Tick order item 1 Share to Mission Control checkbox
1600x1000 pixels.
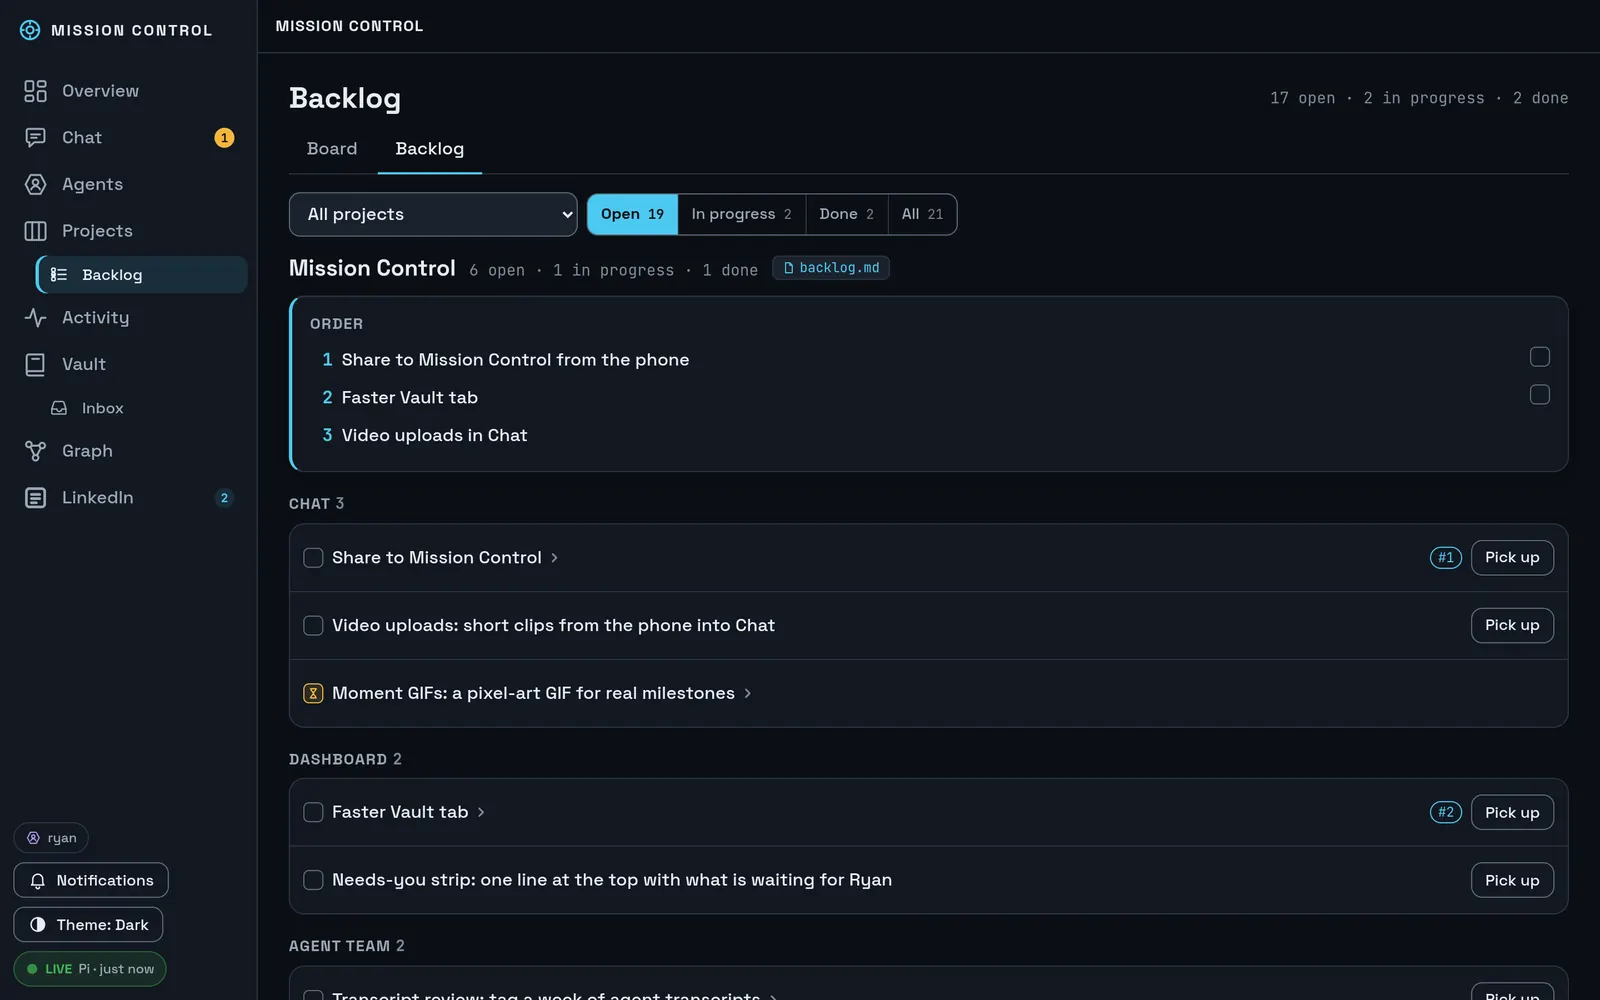[1540, 357]
